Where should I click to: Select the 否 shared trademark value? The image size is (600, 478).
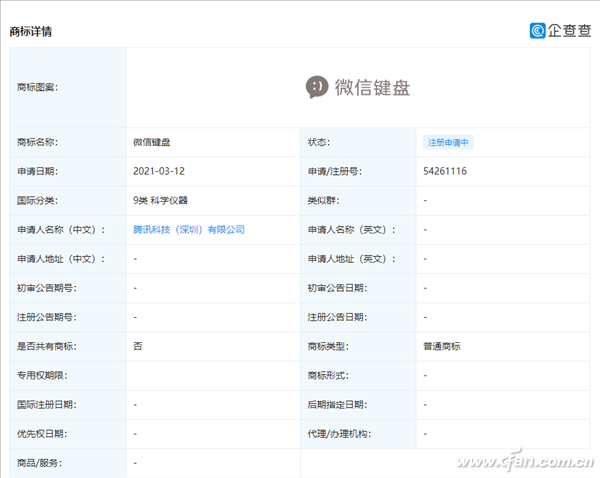point(137,346)
